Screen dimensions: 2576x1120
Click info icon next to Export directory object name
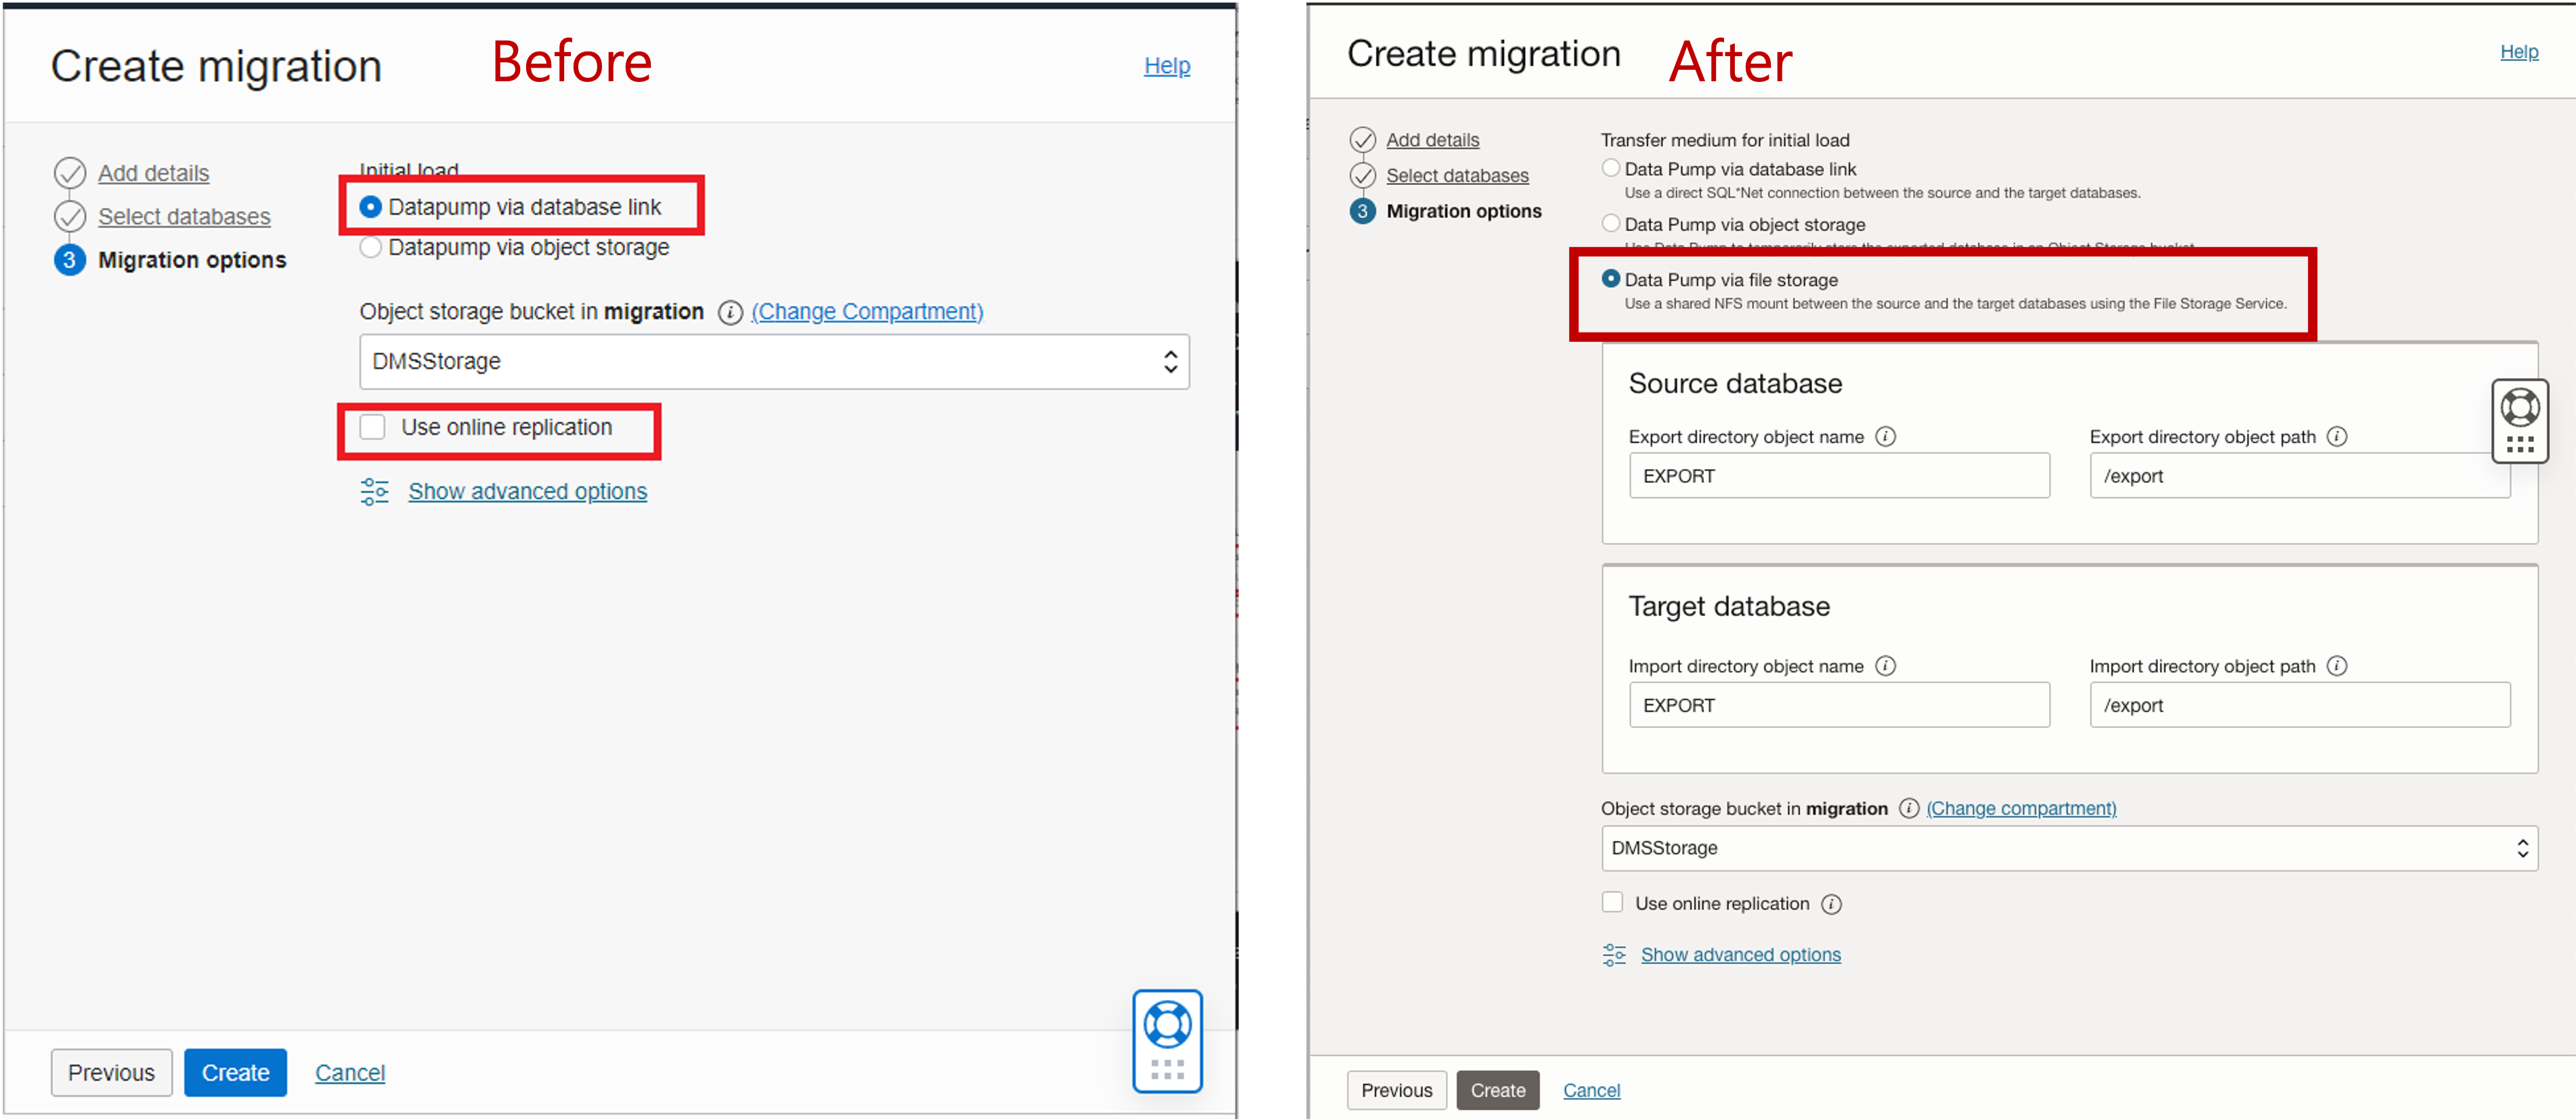tap(1885, 436)
